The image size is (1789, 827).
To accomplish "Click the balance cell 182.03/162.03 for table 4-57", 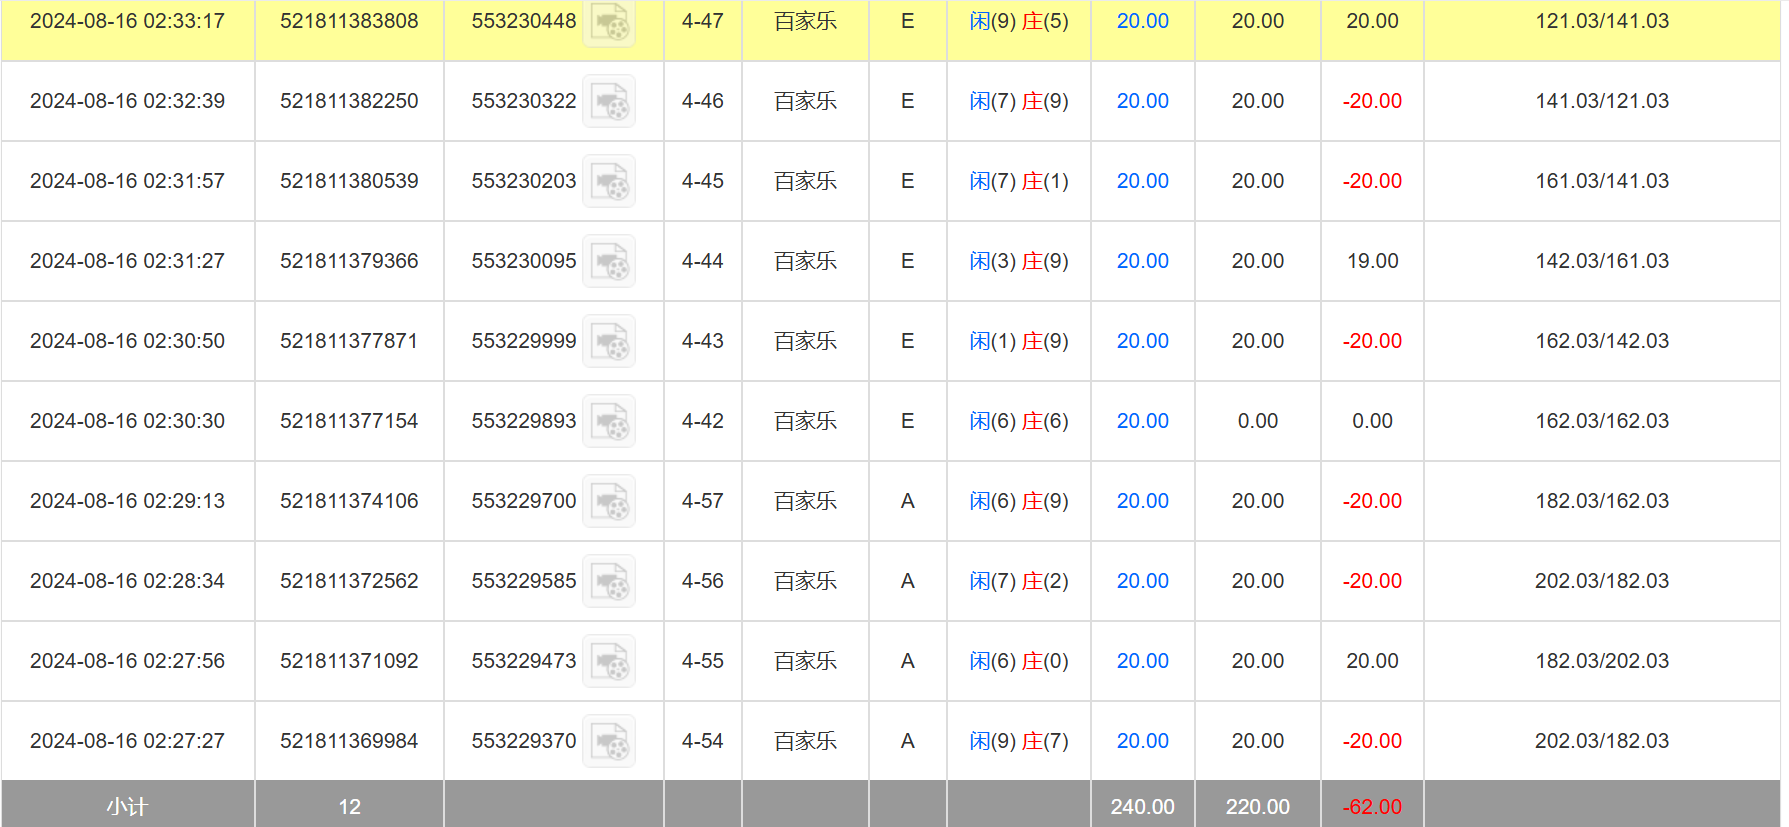I will click(x=1601, y=501).
